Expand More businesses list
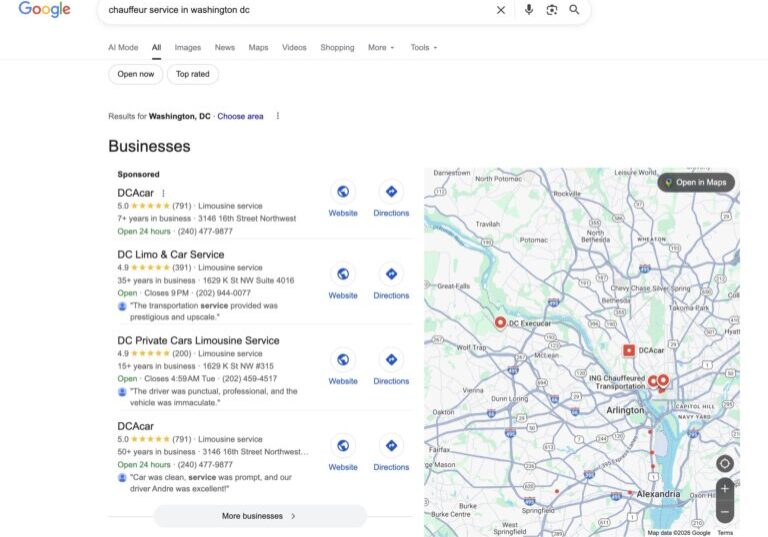 260,516
